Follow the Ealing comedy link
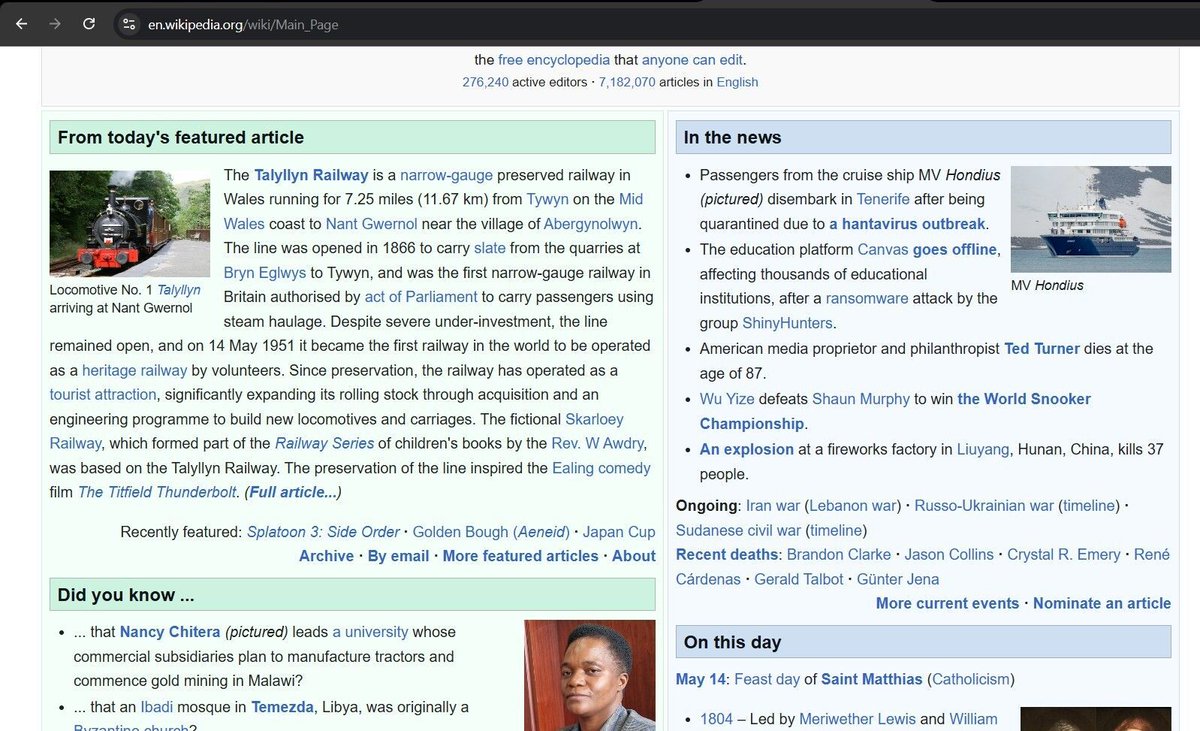The image size is (1200, 731). point(601,468)
